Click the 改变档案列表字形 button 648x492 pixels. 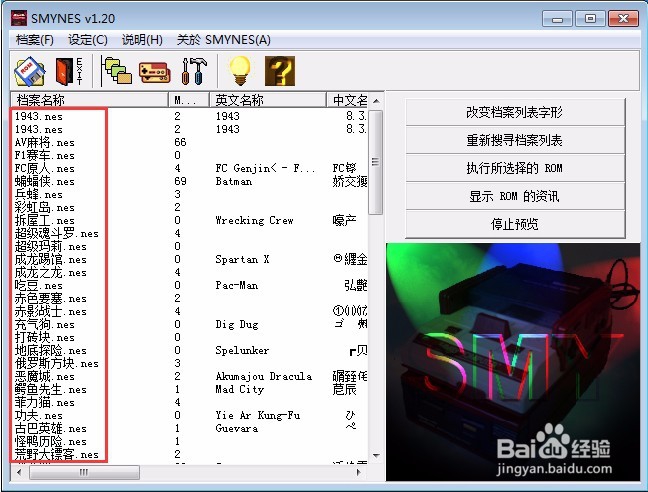(515, 112)
